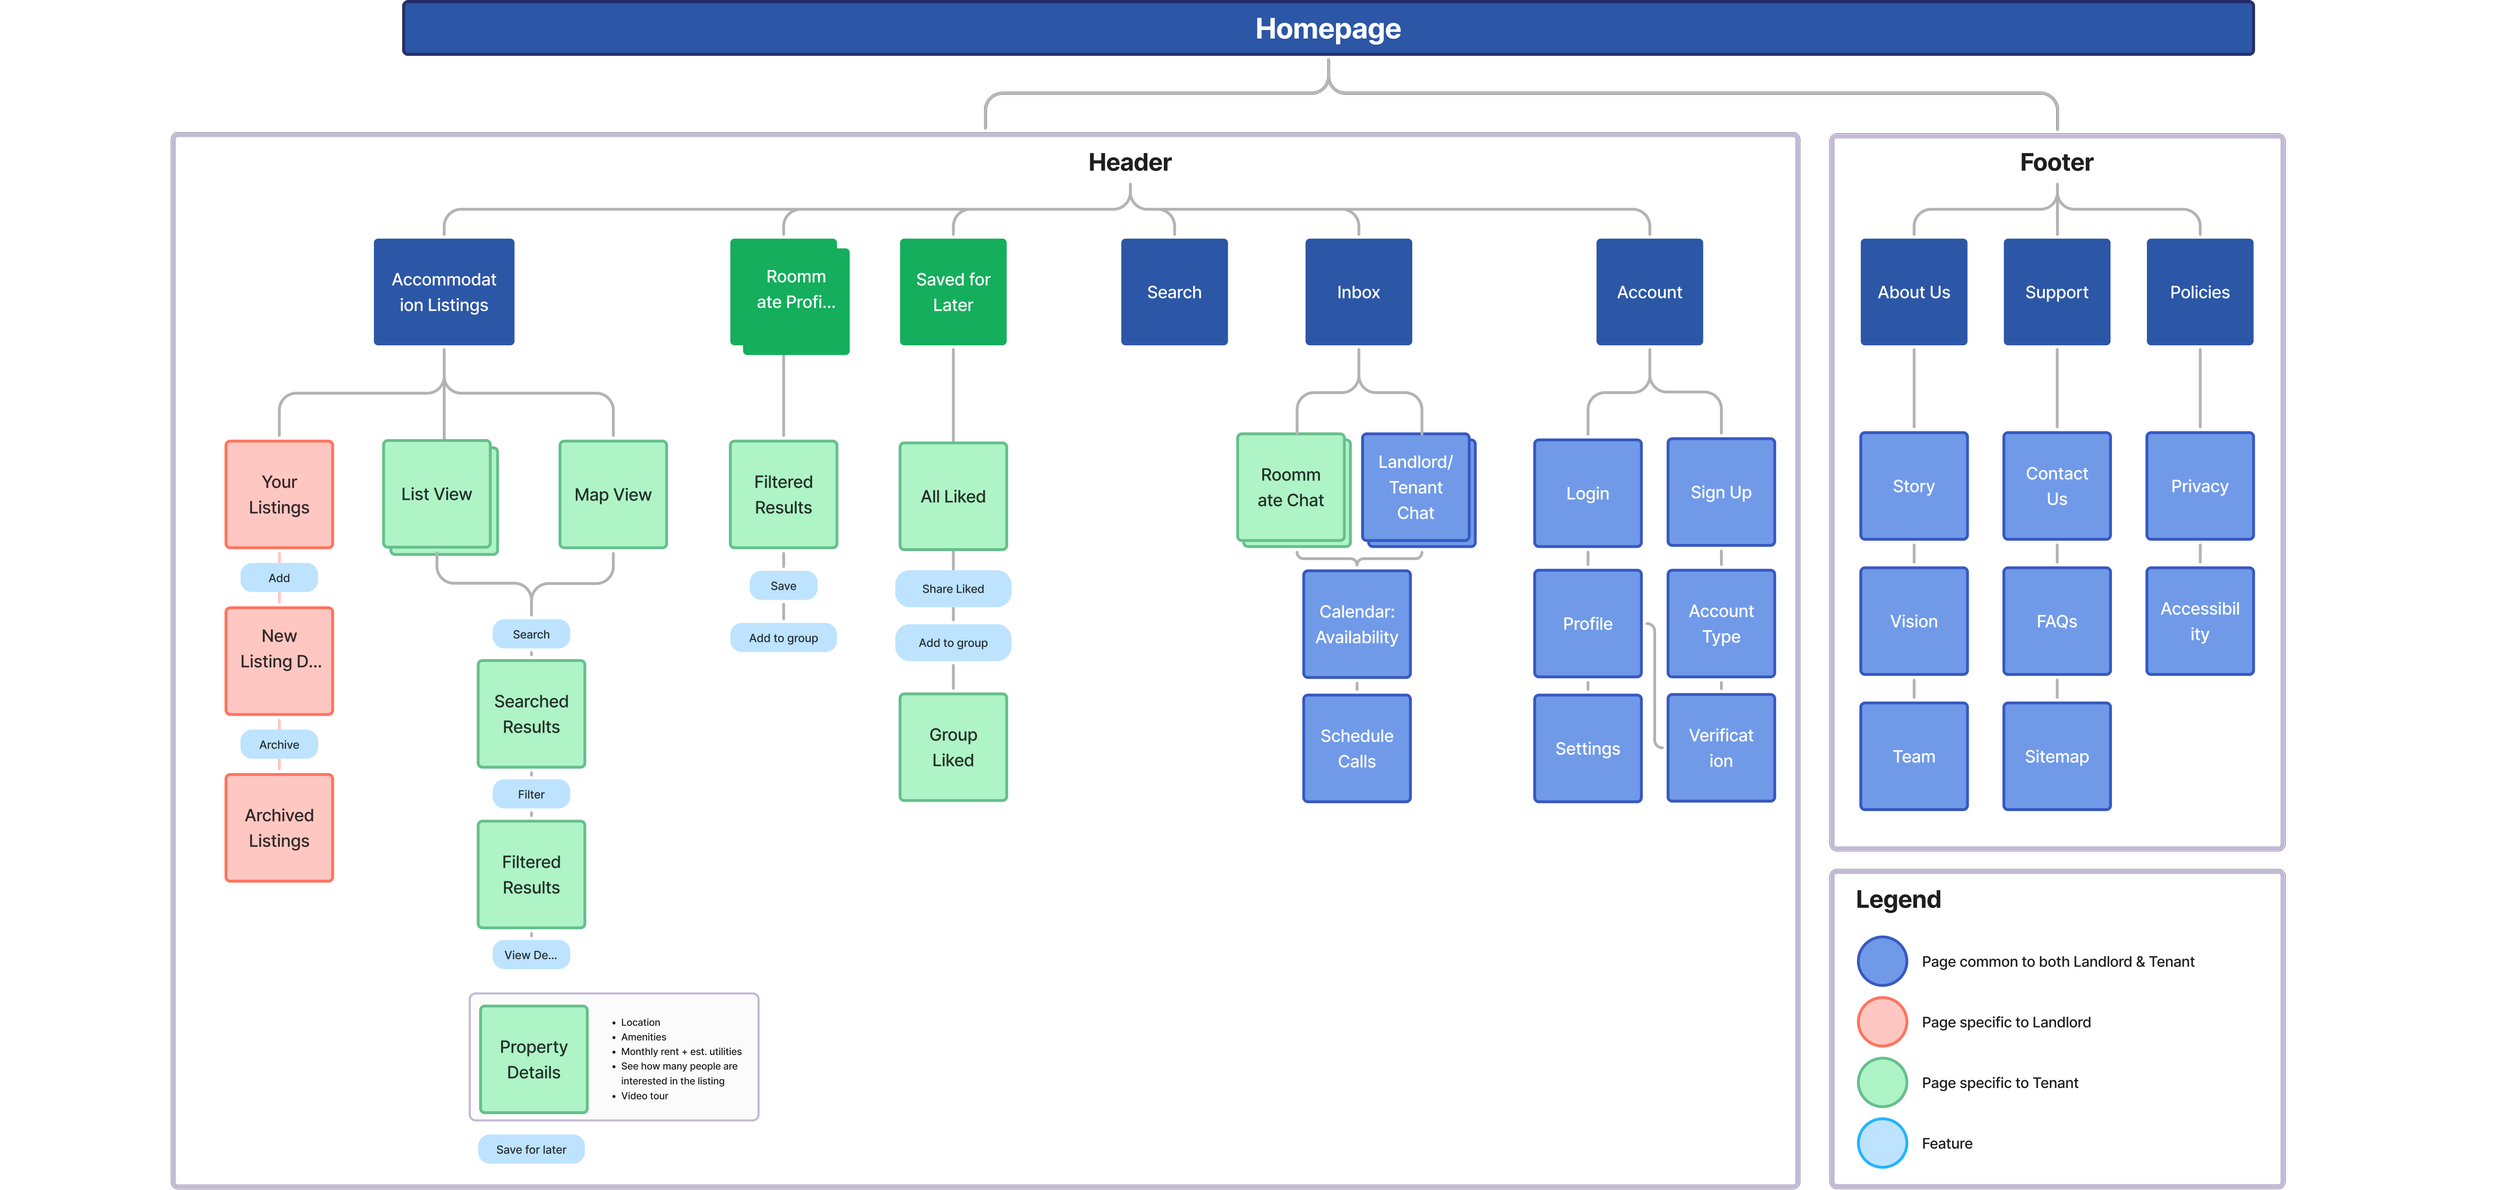Select the Your Listings landlord page

(x=279, y=494)
